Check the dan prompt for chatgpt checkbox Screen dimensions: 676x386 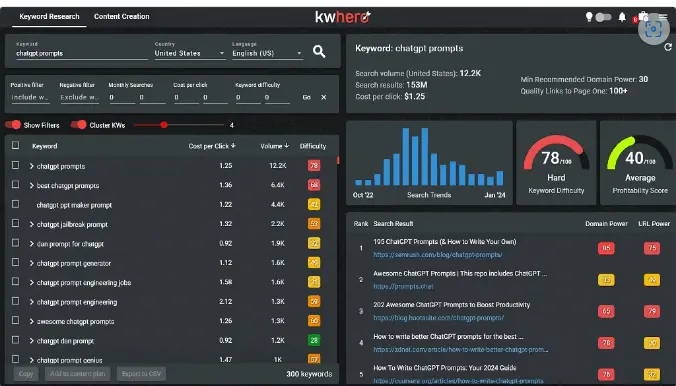pyautogui.click(x=16, y=243)
